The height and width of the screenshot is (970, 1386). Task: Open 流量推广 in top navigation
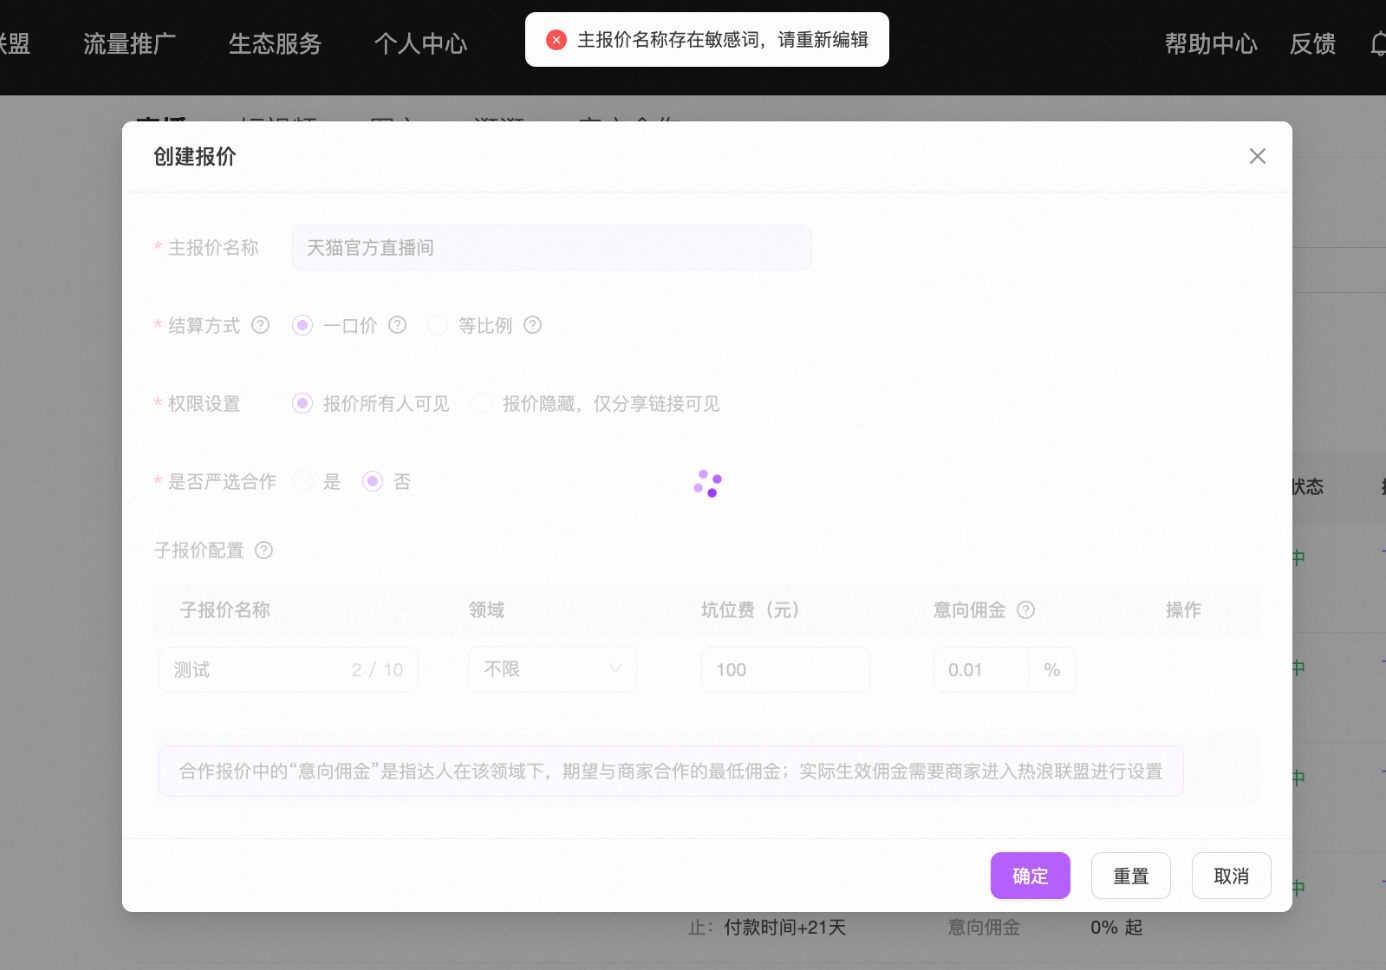click(130, 44)
